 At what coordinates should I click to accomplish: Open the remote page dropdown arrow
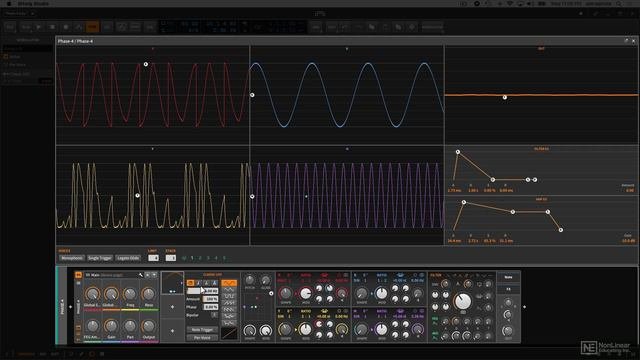[154, 275]
